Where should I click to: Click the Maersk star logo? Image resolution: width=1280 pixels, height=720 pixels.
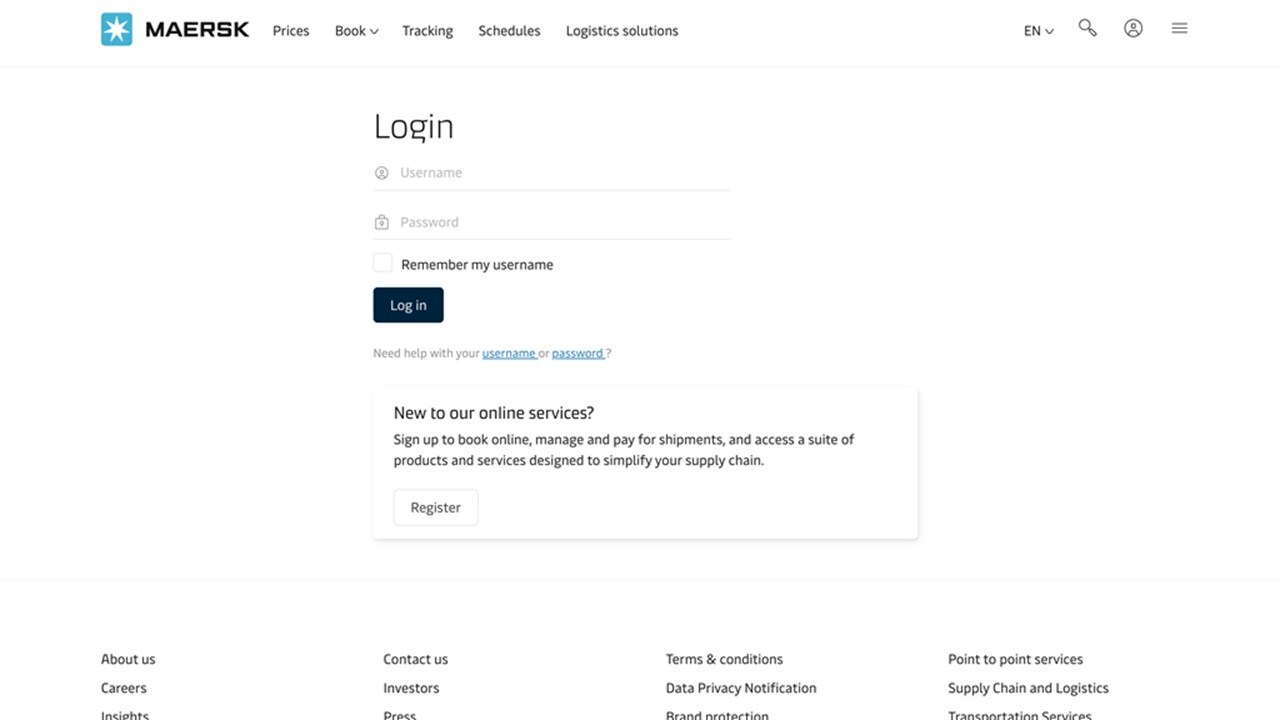117,28
